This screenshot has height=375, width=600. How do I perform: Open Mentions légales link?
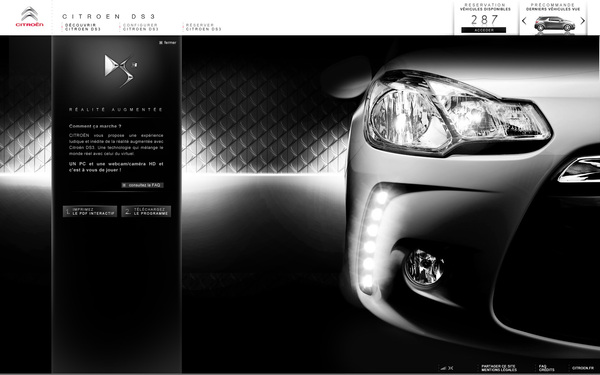click(x=499, y=370)
